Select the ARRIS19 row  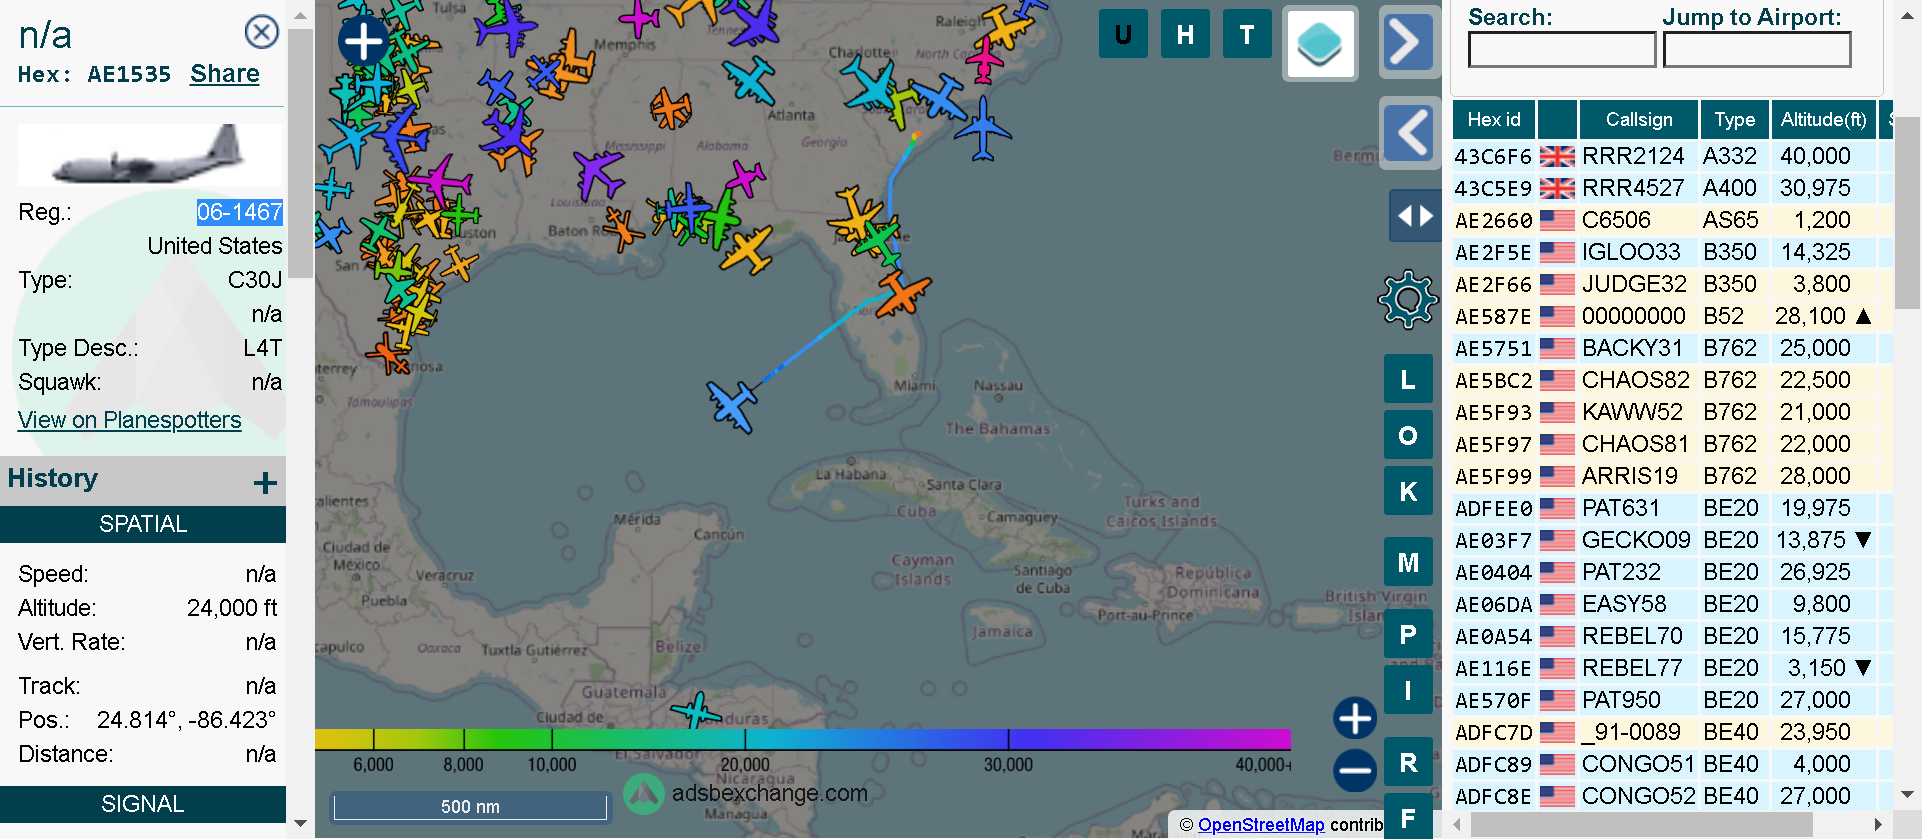click(x=1672, y=476)
